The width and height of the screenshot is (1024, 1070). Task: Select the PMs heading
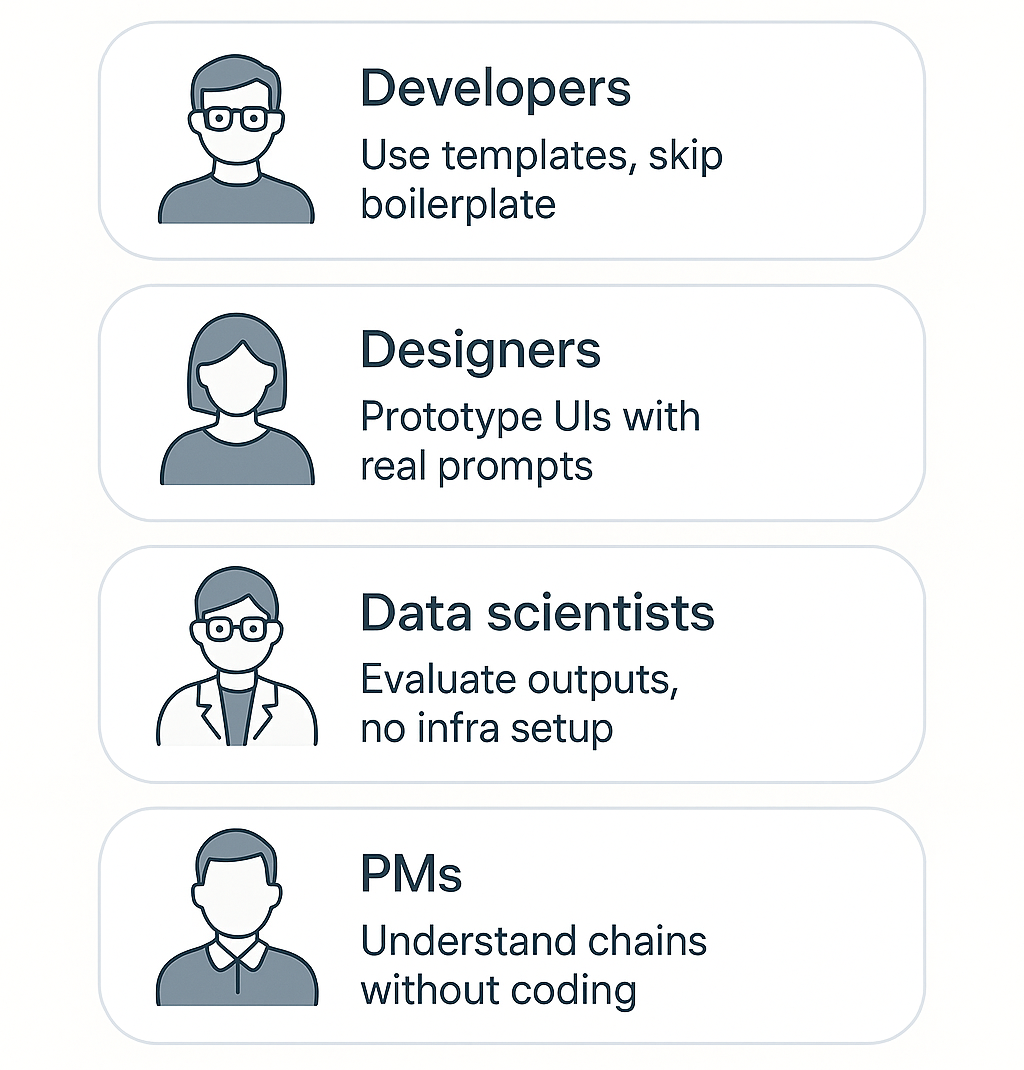point(411,873)
